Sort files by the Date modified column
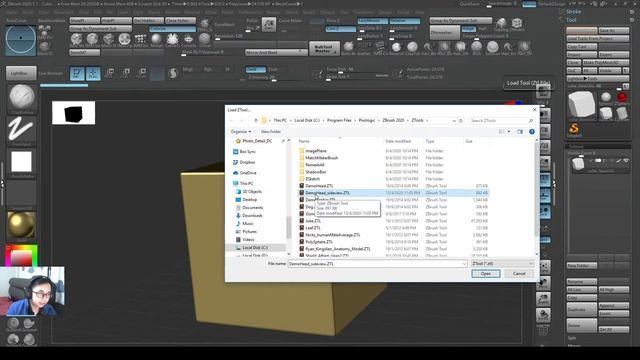 [398, 141]
